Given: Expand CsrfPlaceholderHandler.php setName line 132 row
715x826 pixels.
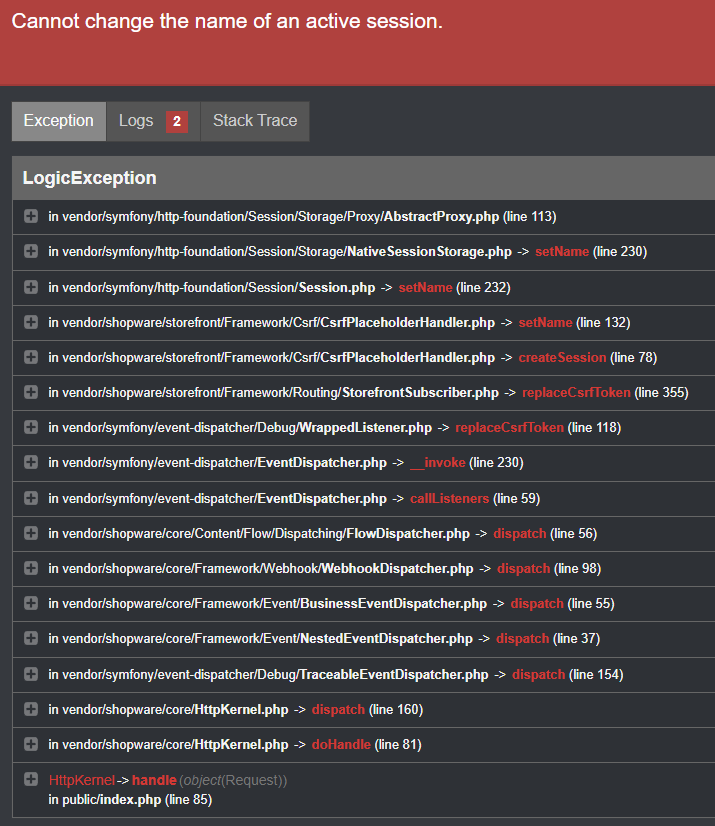Looking at the screenshot, I should click(x=31, y=322).
